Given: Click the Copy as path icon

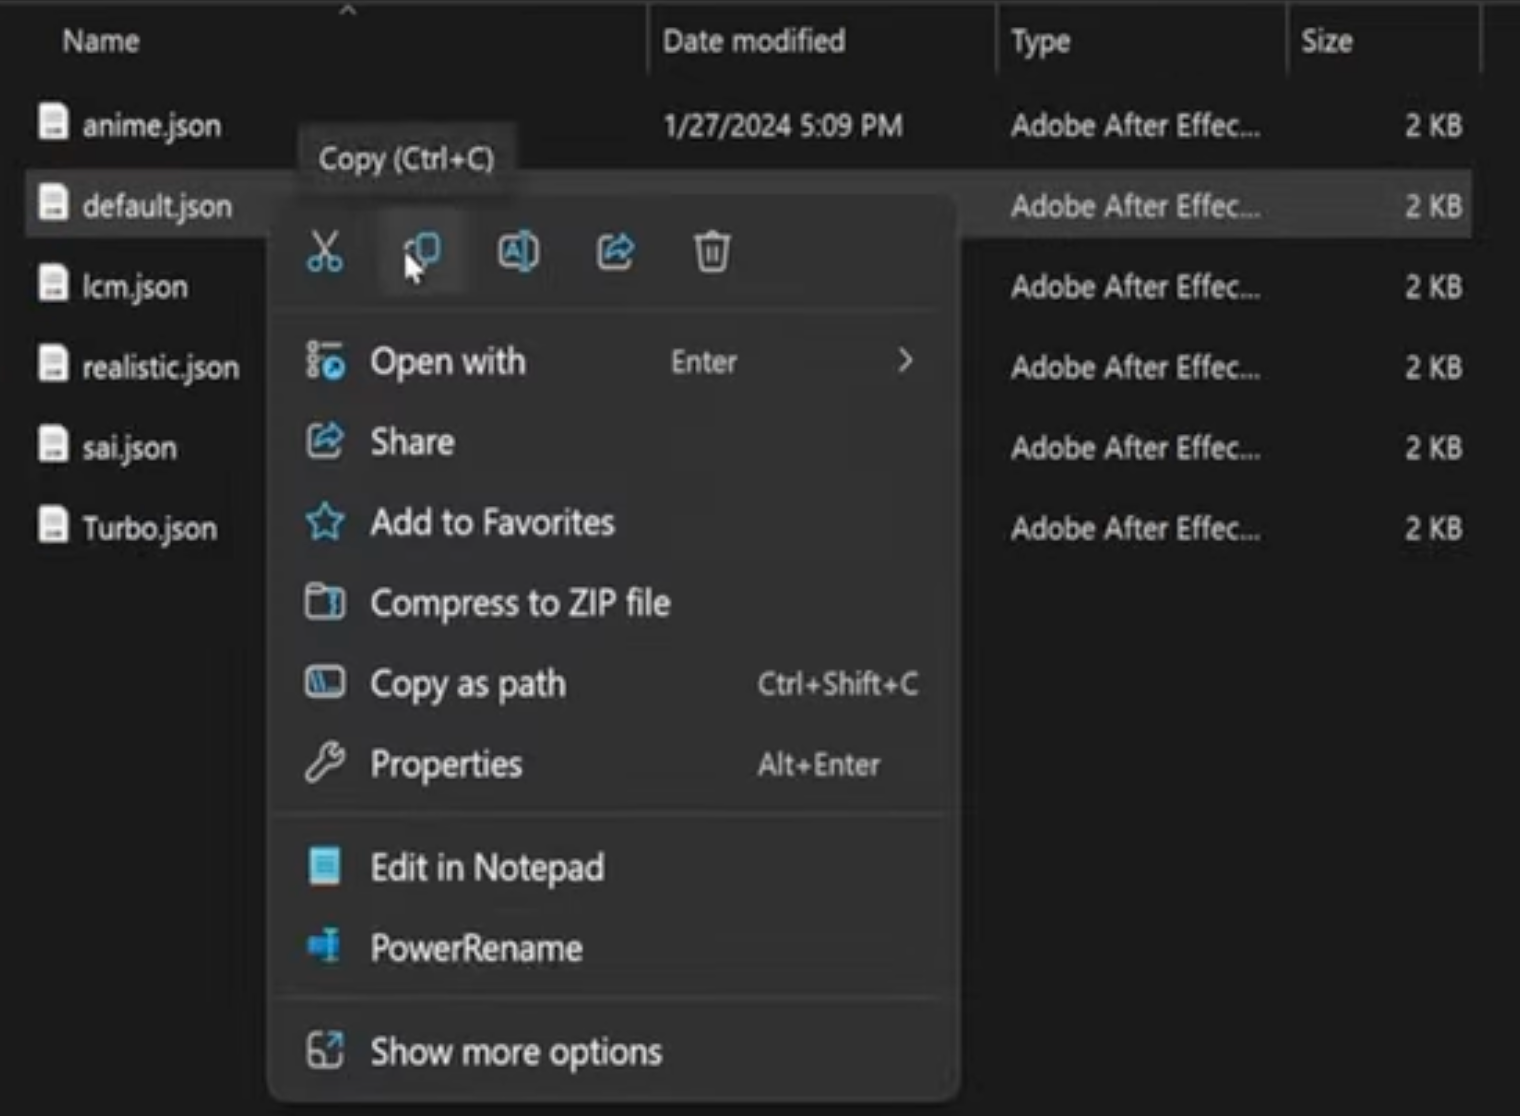Looking at the screenshot, I should pyautogui.click(x=323, y=683).
